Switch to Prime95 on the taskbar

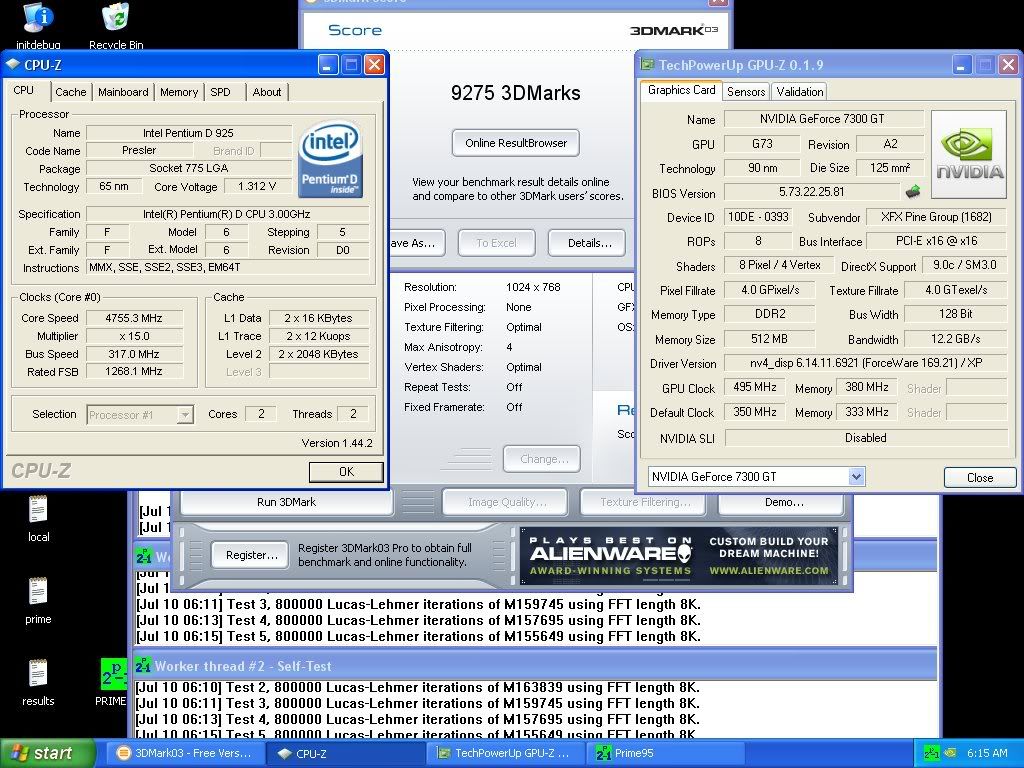[x=666, y=753]
